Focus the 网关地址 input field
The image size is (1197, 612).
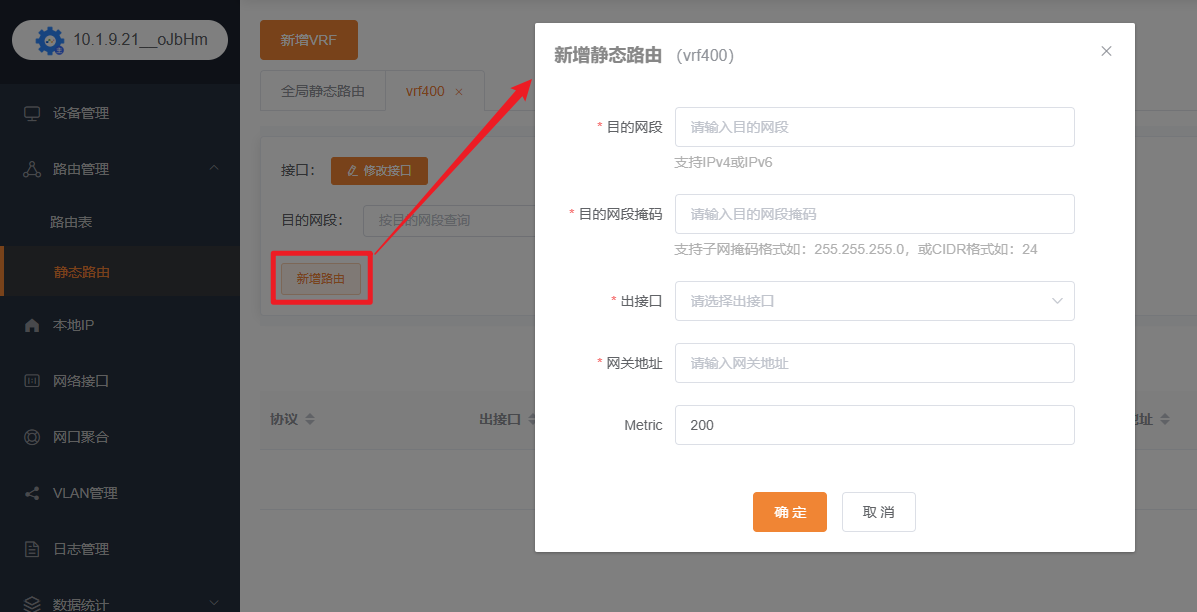point(874,363)
